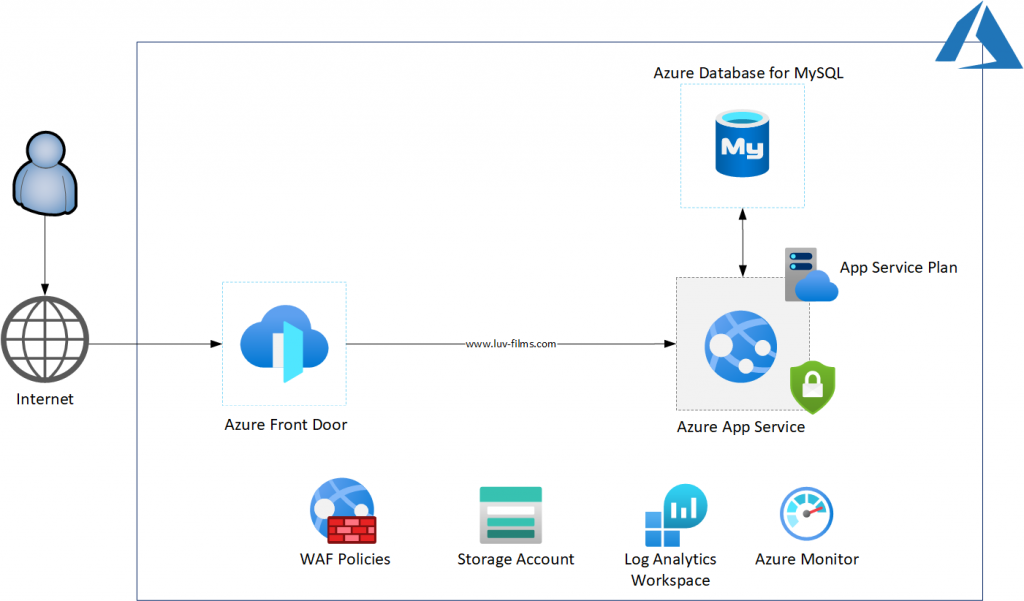Screen dimensions: 1024x601
Task: Select the Log Analytics Workspace caption
Action: (670, 569)
